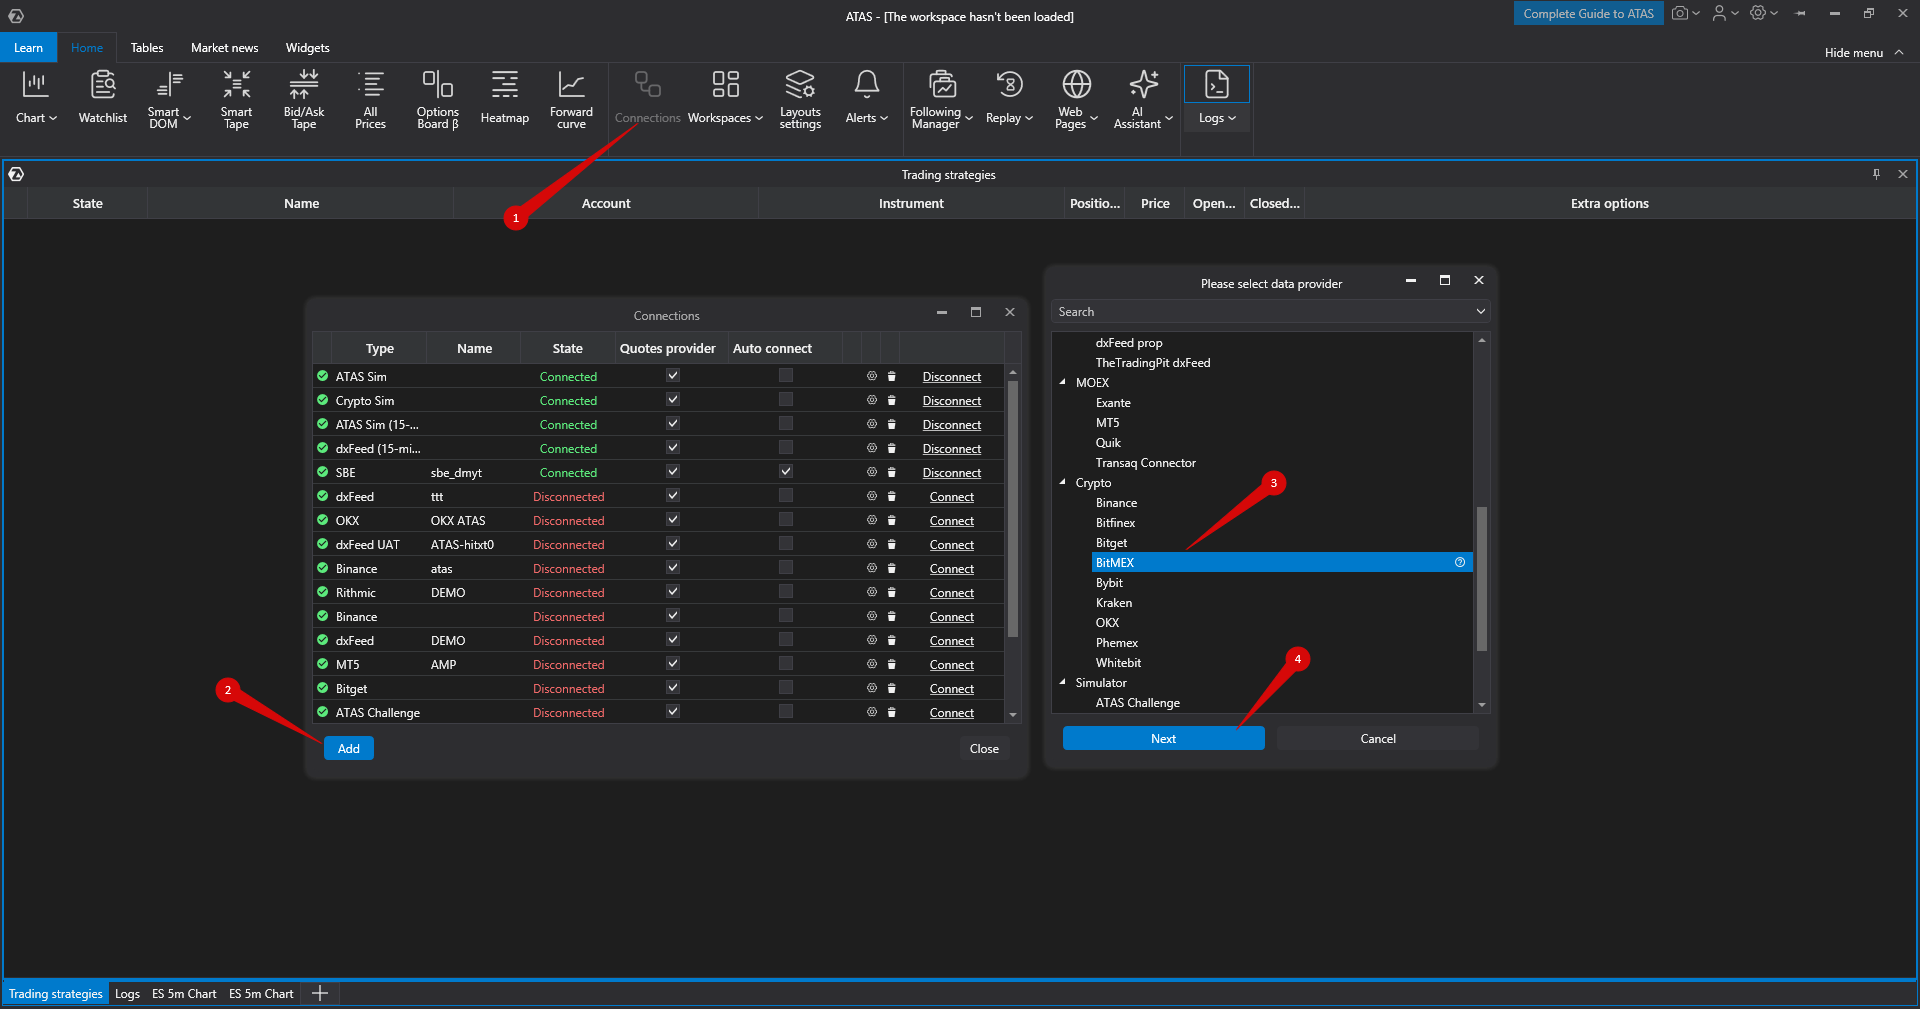Click Disconnect for the SBE connection
The height and width of the screenshot is (1009, 1920).
coord(952,473)
